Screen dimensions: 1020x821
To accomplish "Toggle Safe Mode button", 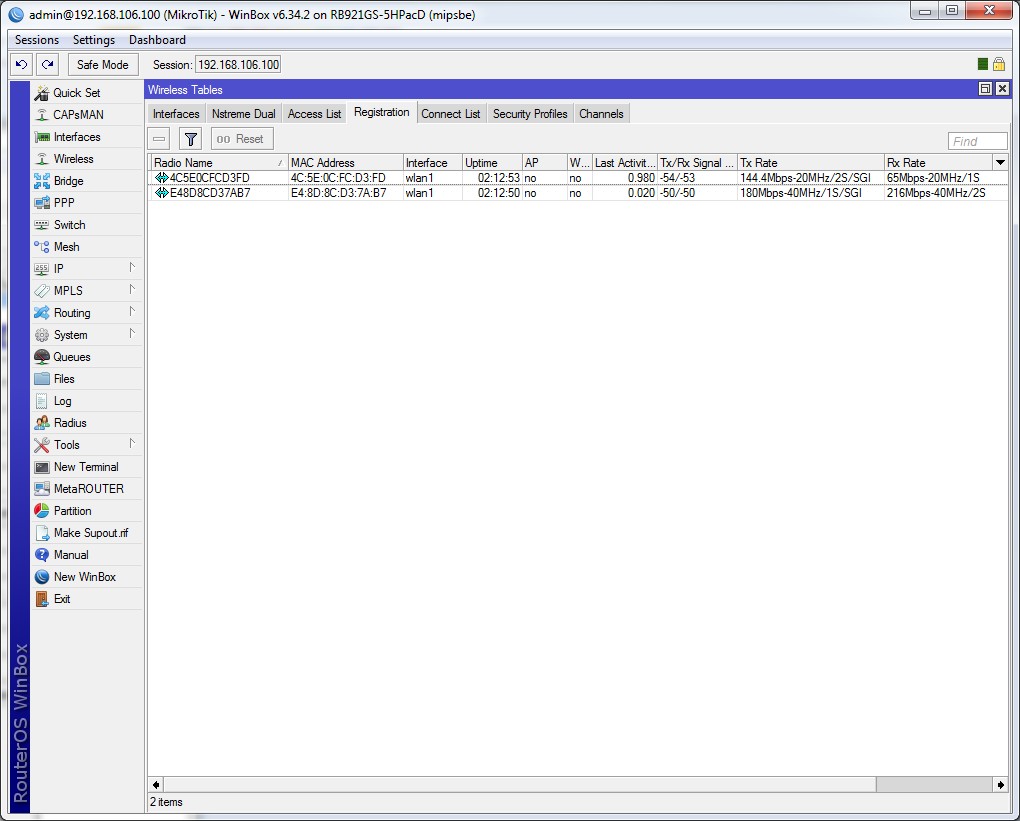I will [x=103, y=65].
